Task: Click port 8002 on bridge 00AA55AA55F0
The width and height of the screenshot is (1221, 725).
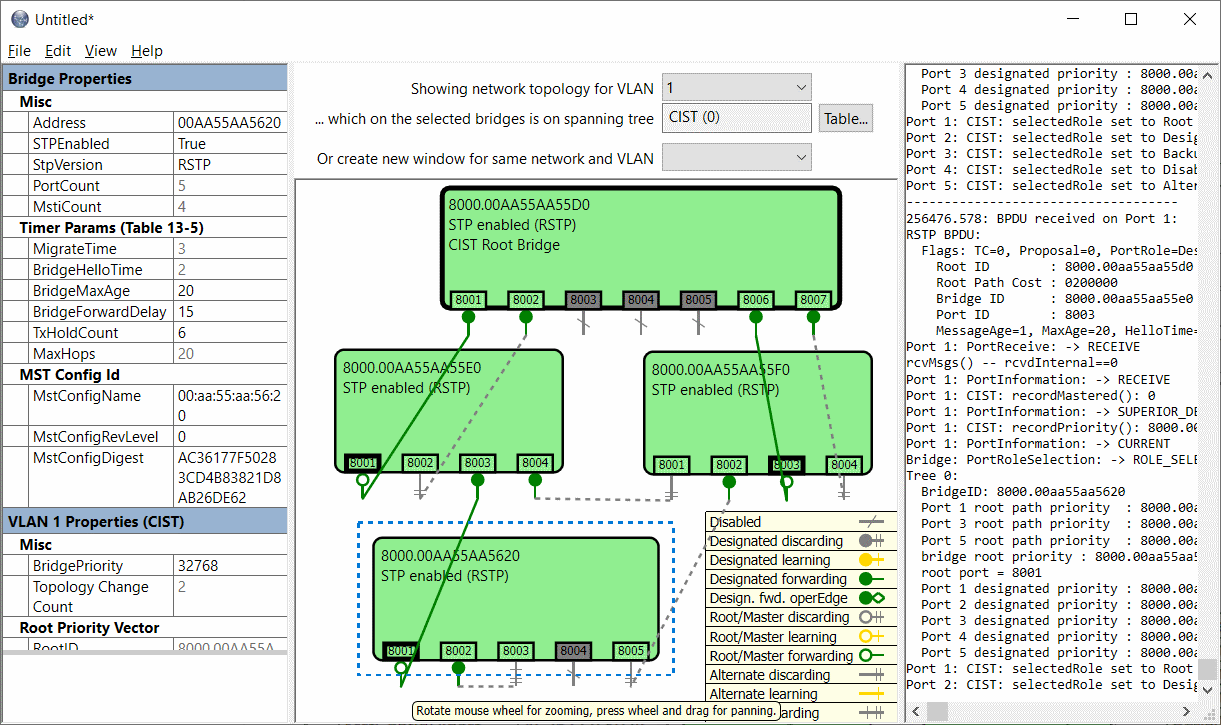Action: (729, 465)
